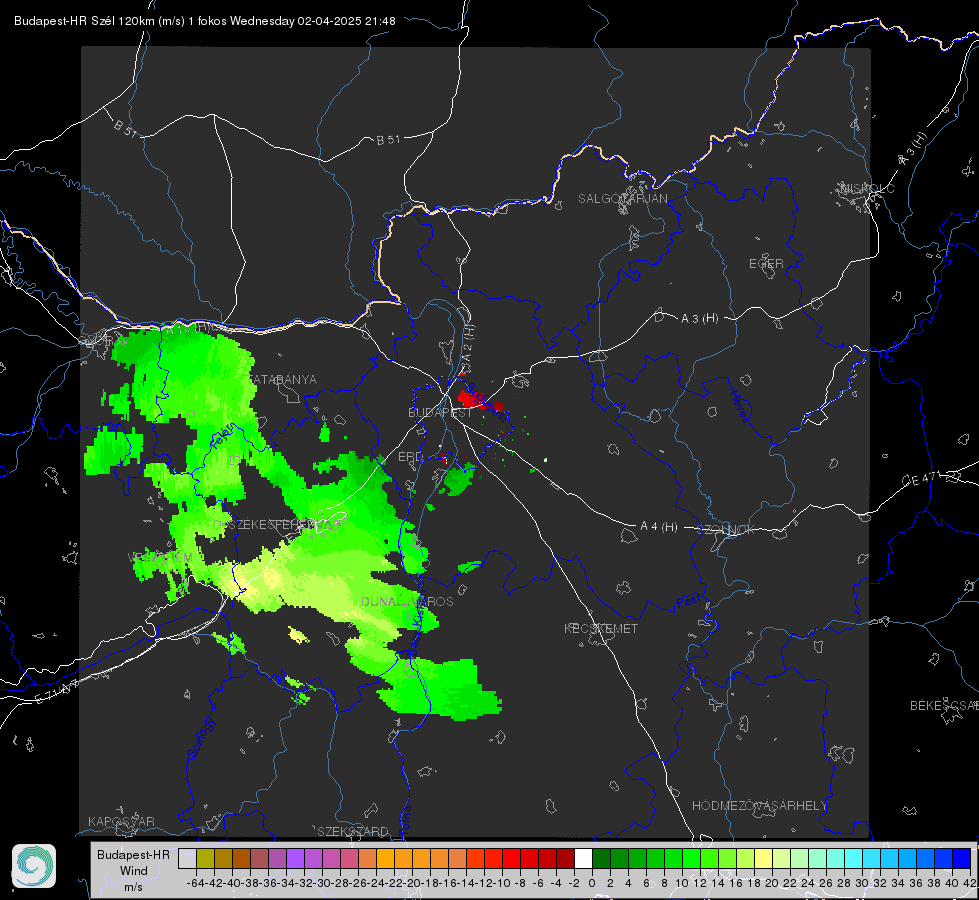Click legend value -64
The image size is (979, 900).
[195, 883]
